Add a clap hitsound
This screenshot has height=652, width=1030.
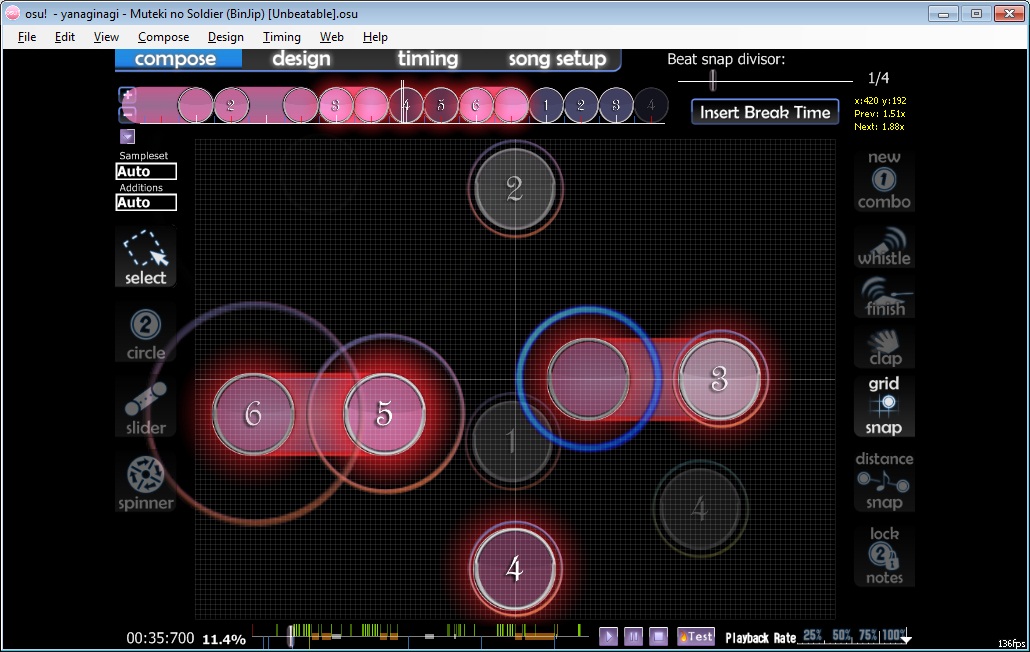tap(884, 347)
